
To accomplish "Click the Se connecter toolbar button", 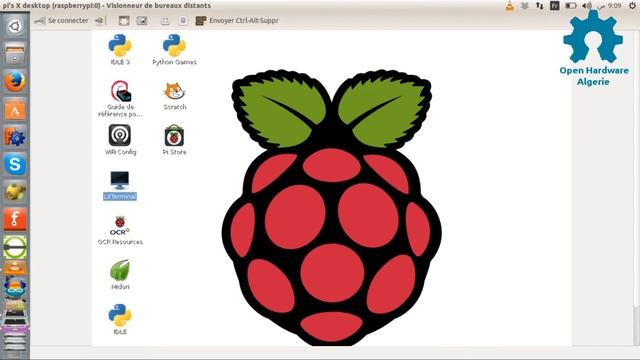I will (61, 20).
